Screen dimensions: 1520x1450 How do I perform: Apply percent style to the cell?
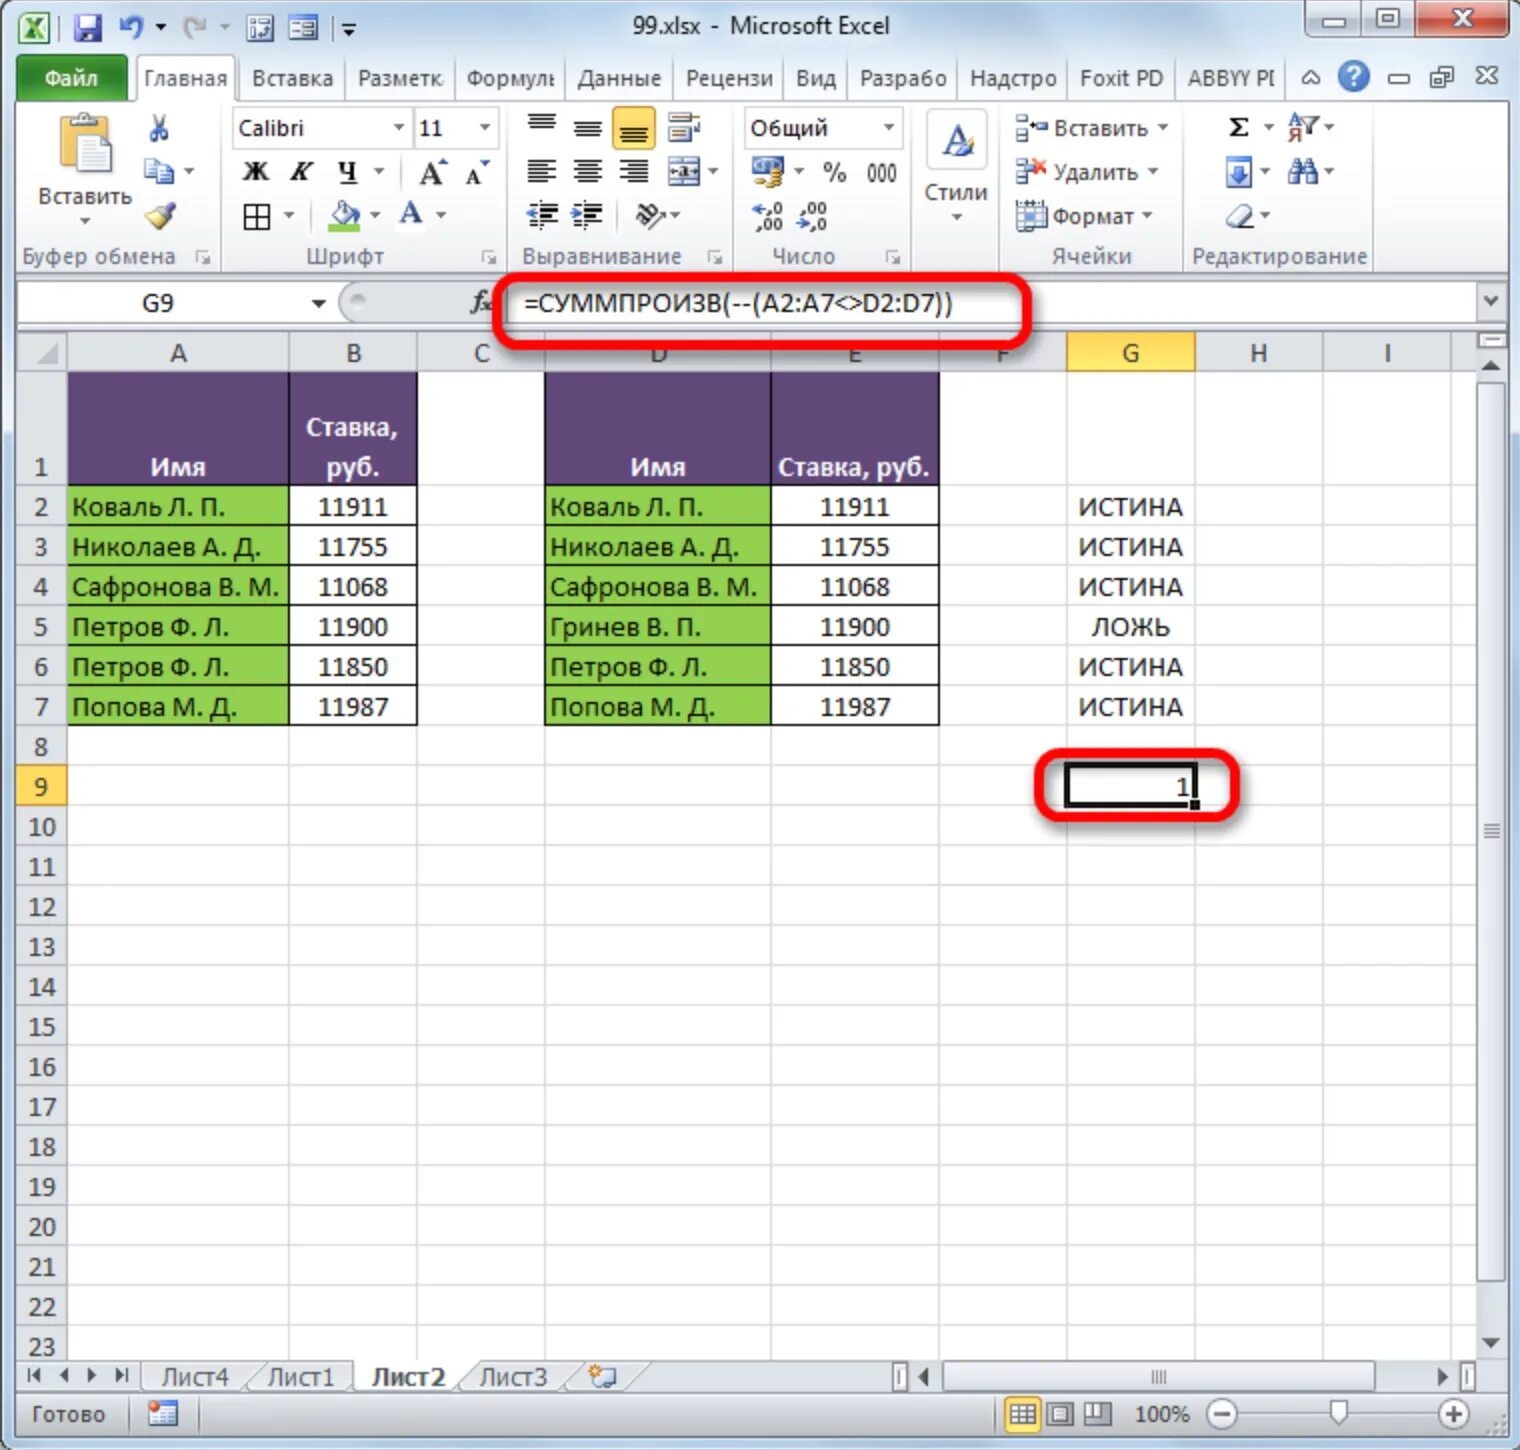[x=835, y=172]
